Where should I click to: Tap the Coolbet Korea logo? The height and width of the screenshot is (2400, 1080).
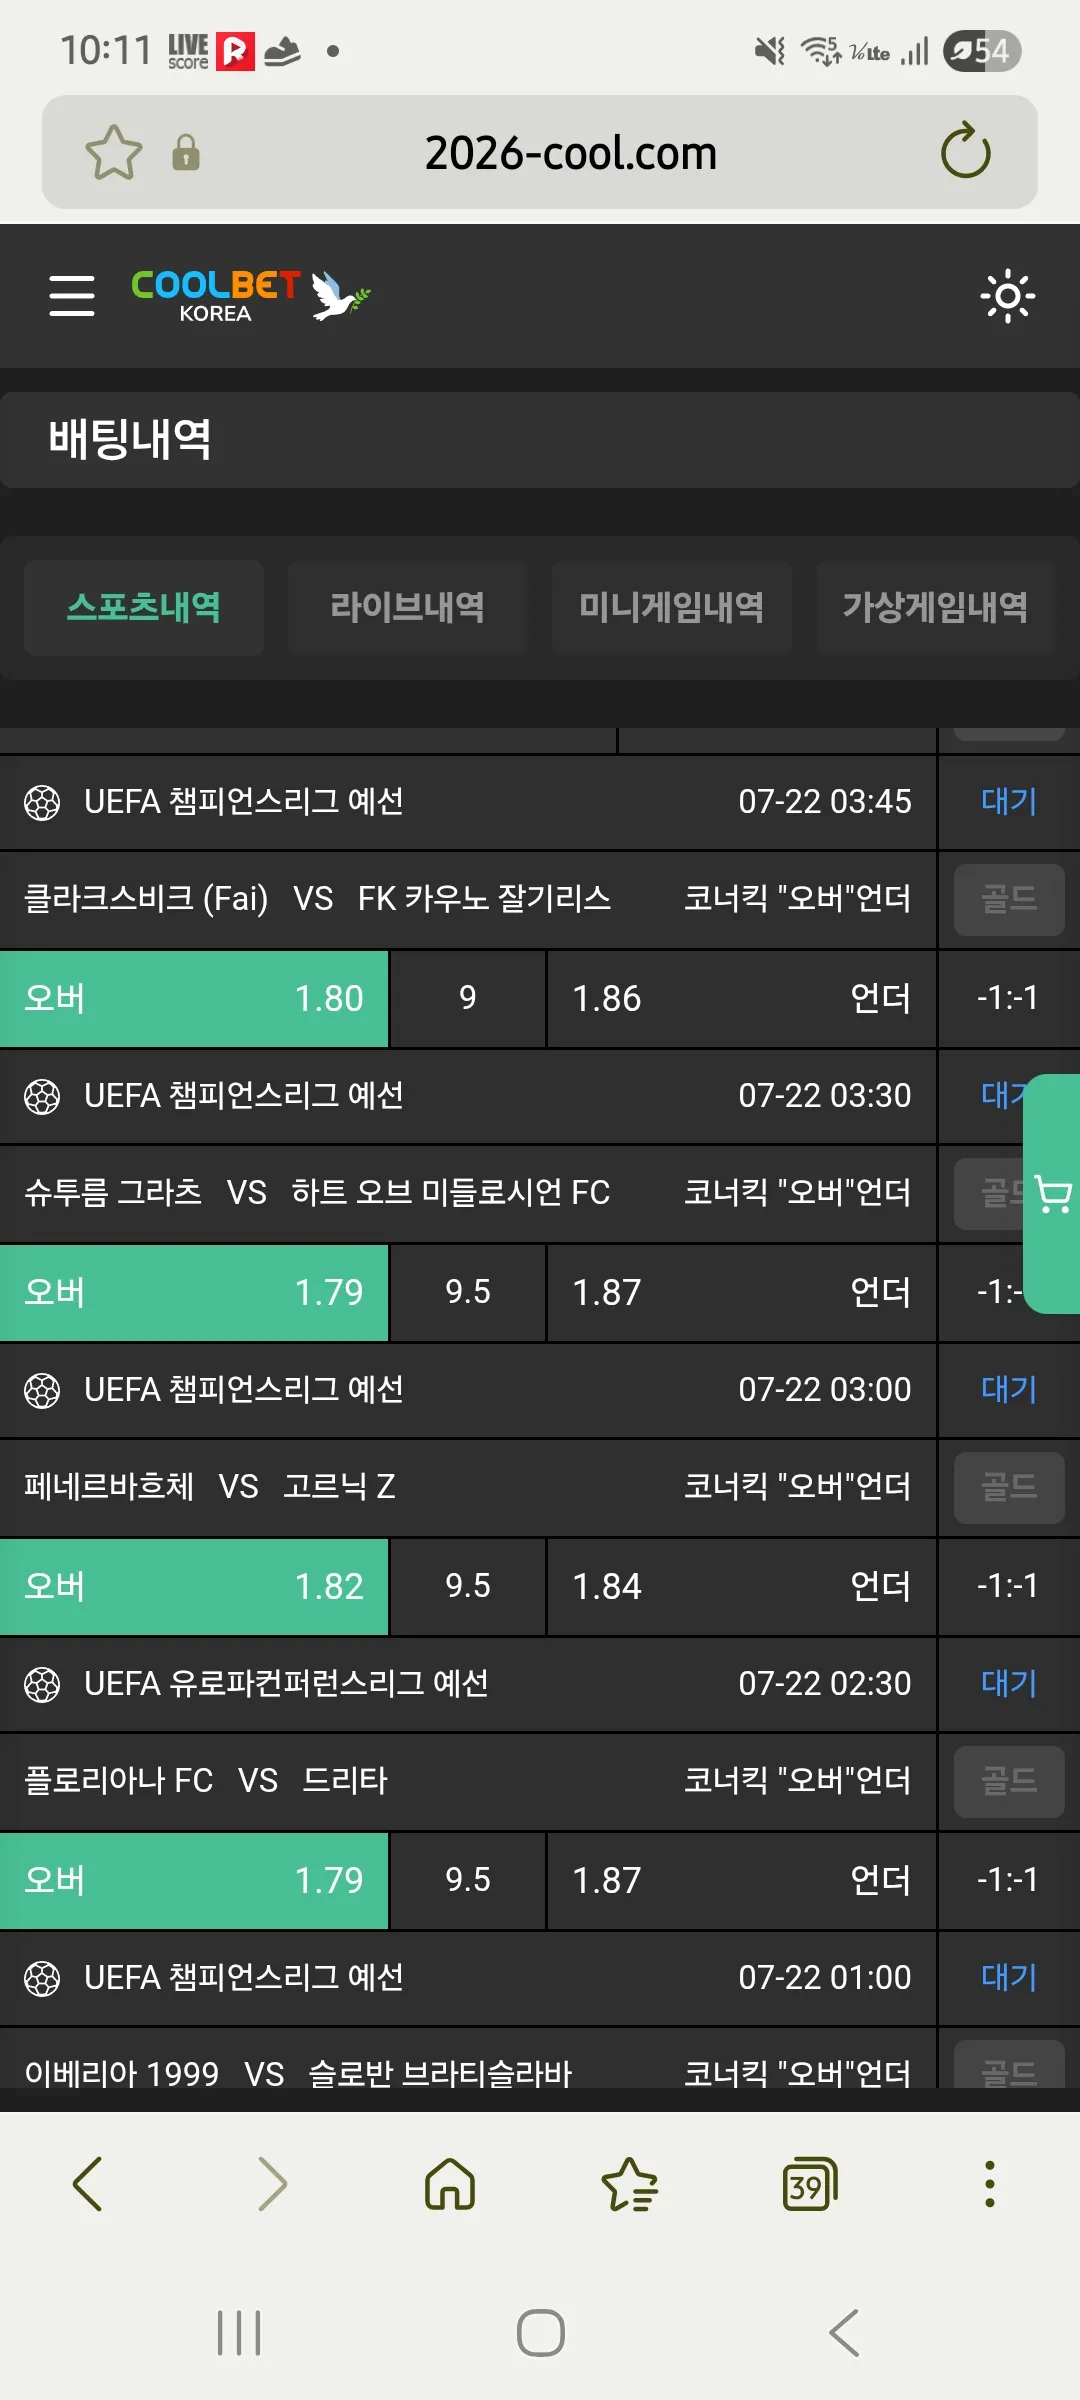(x=250, y=296)
